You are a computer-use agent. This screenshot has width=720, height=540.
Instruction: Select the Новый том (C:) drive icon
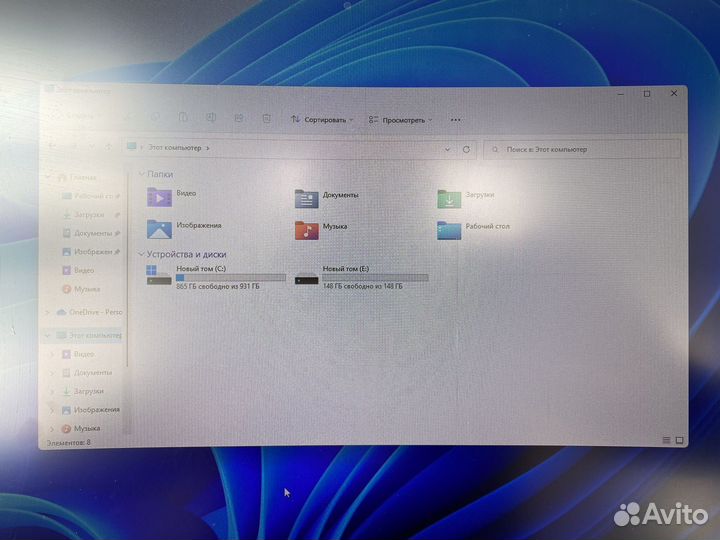(x=159, y=275)
